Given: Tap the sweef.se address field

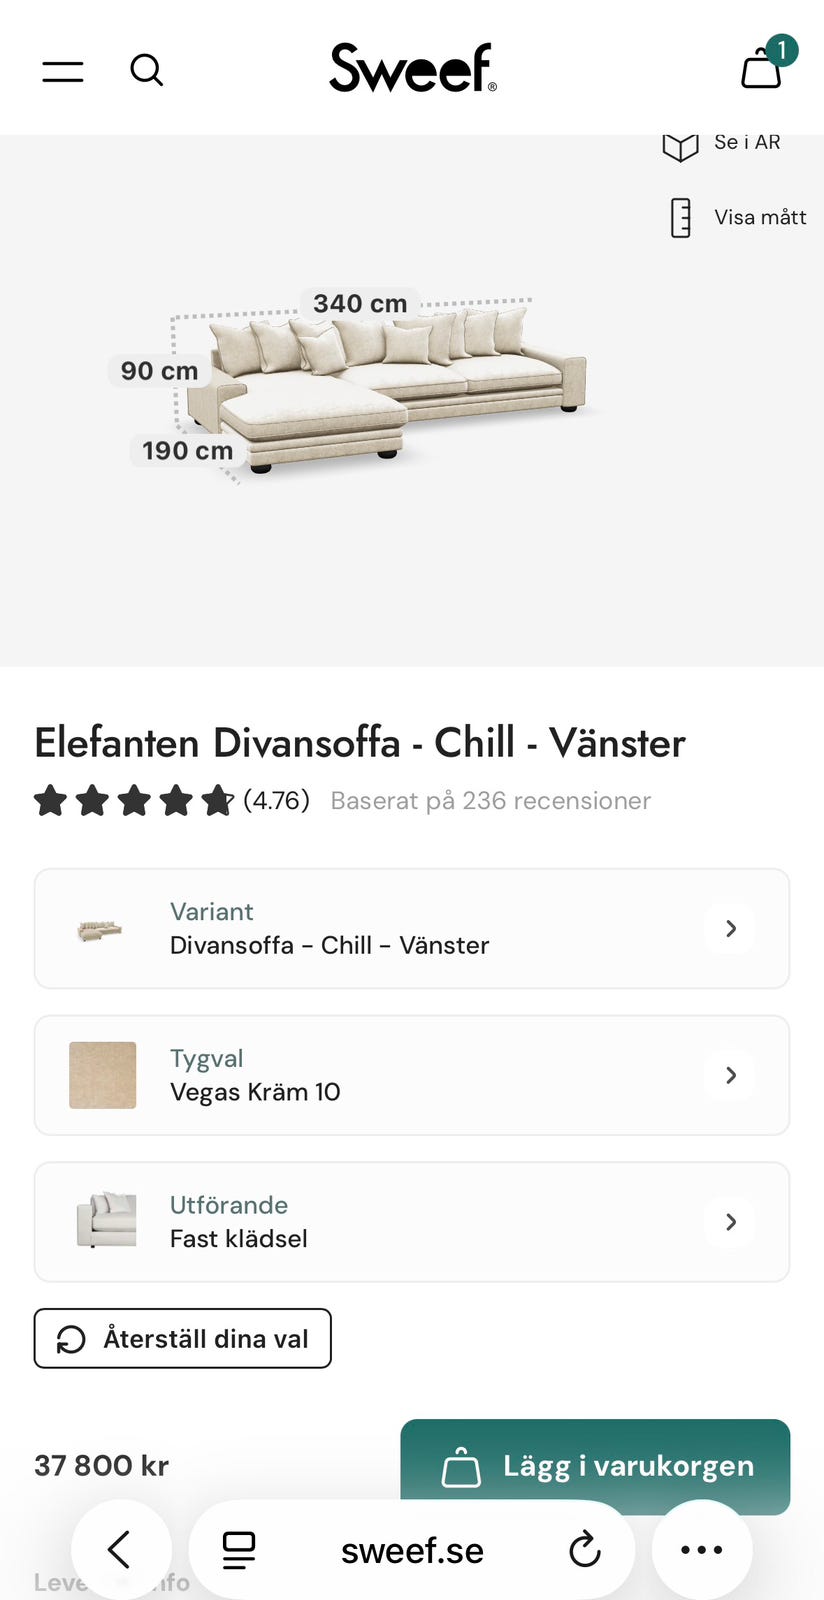Looking at the screenshot, I should click(x=412, y=1550).
